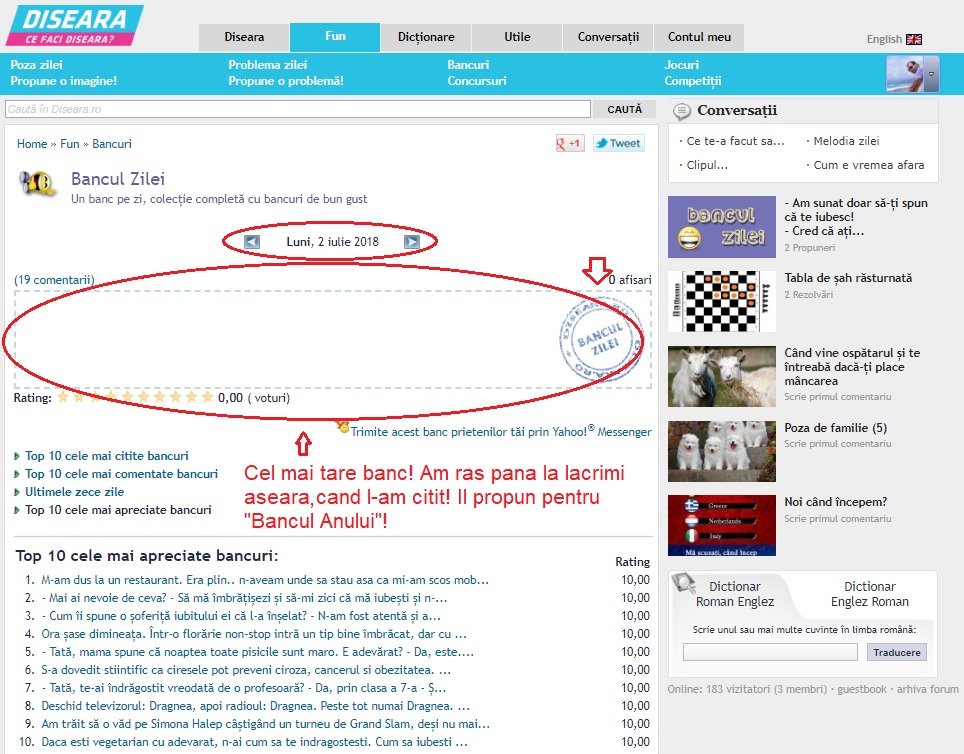The height and width of the screenshot is (754, 964).
Task: Switch language via English flag icon
Action: [913, 40]
